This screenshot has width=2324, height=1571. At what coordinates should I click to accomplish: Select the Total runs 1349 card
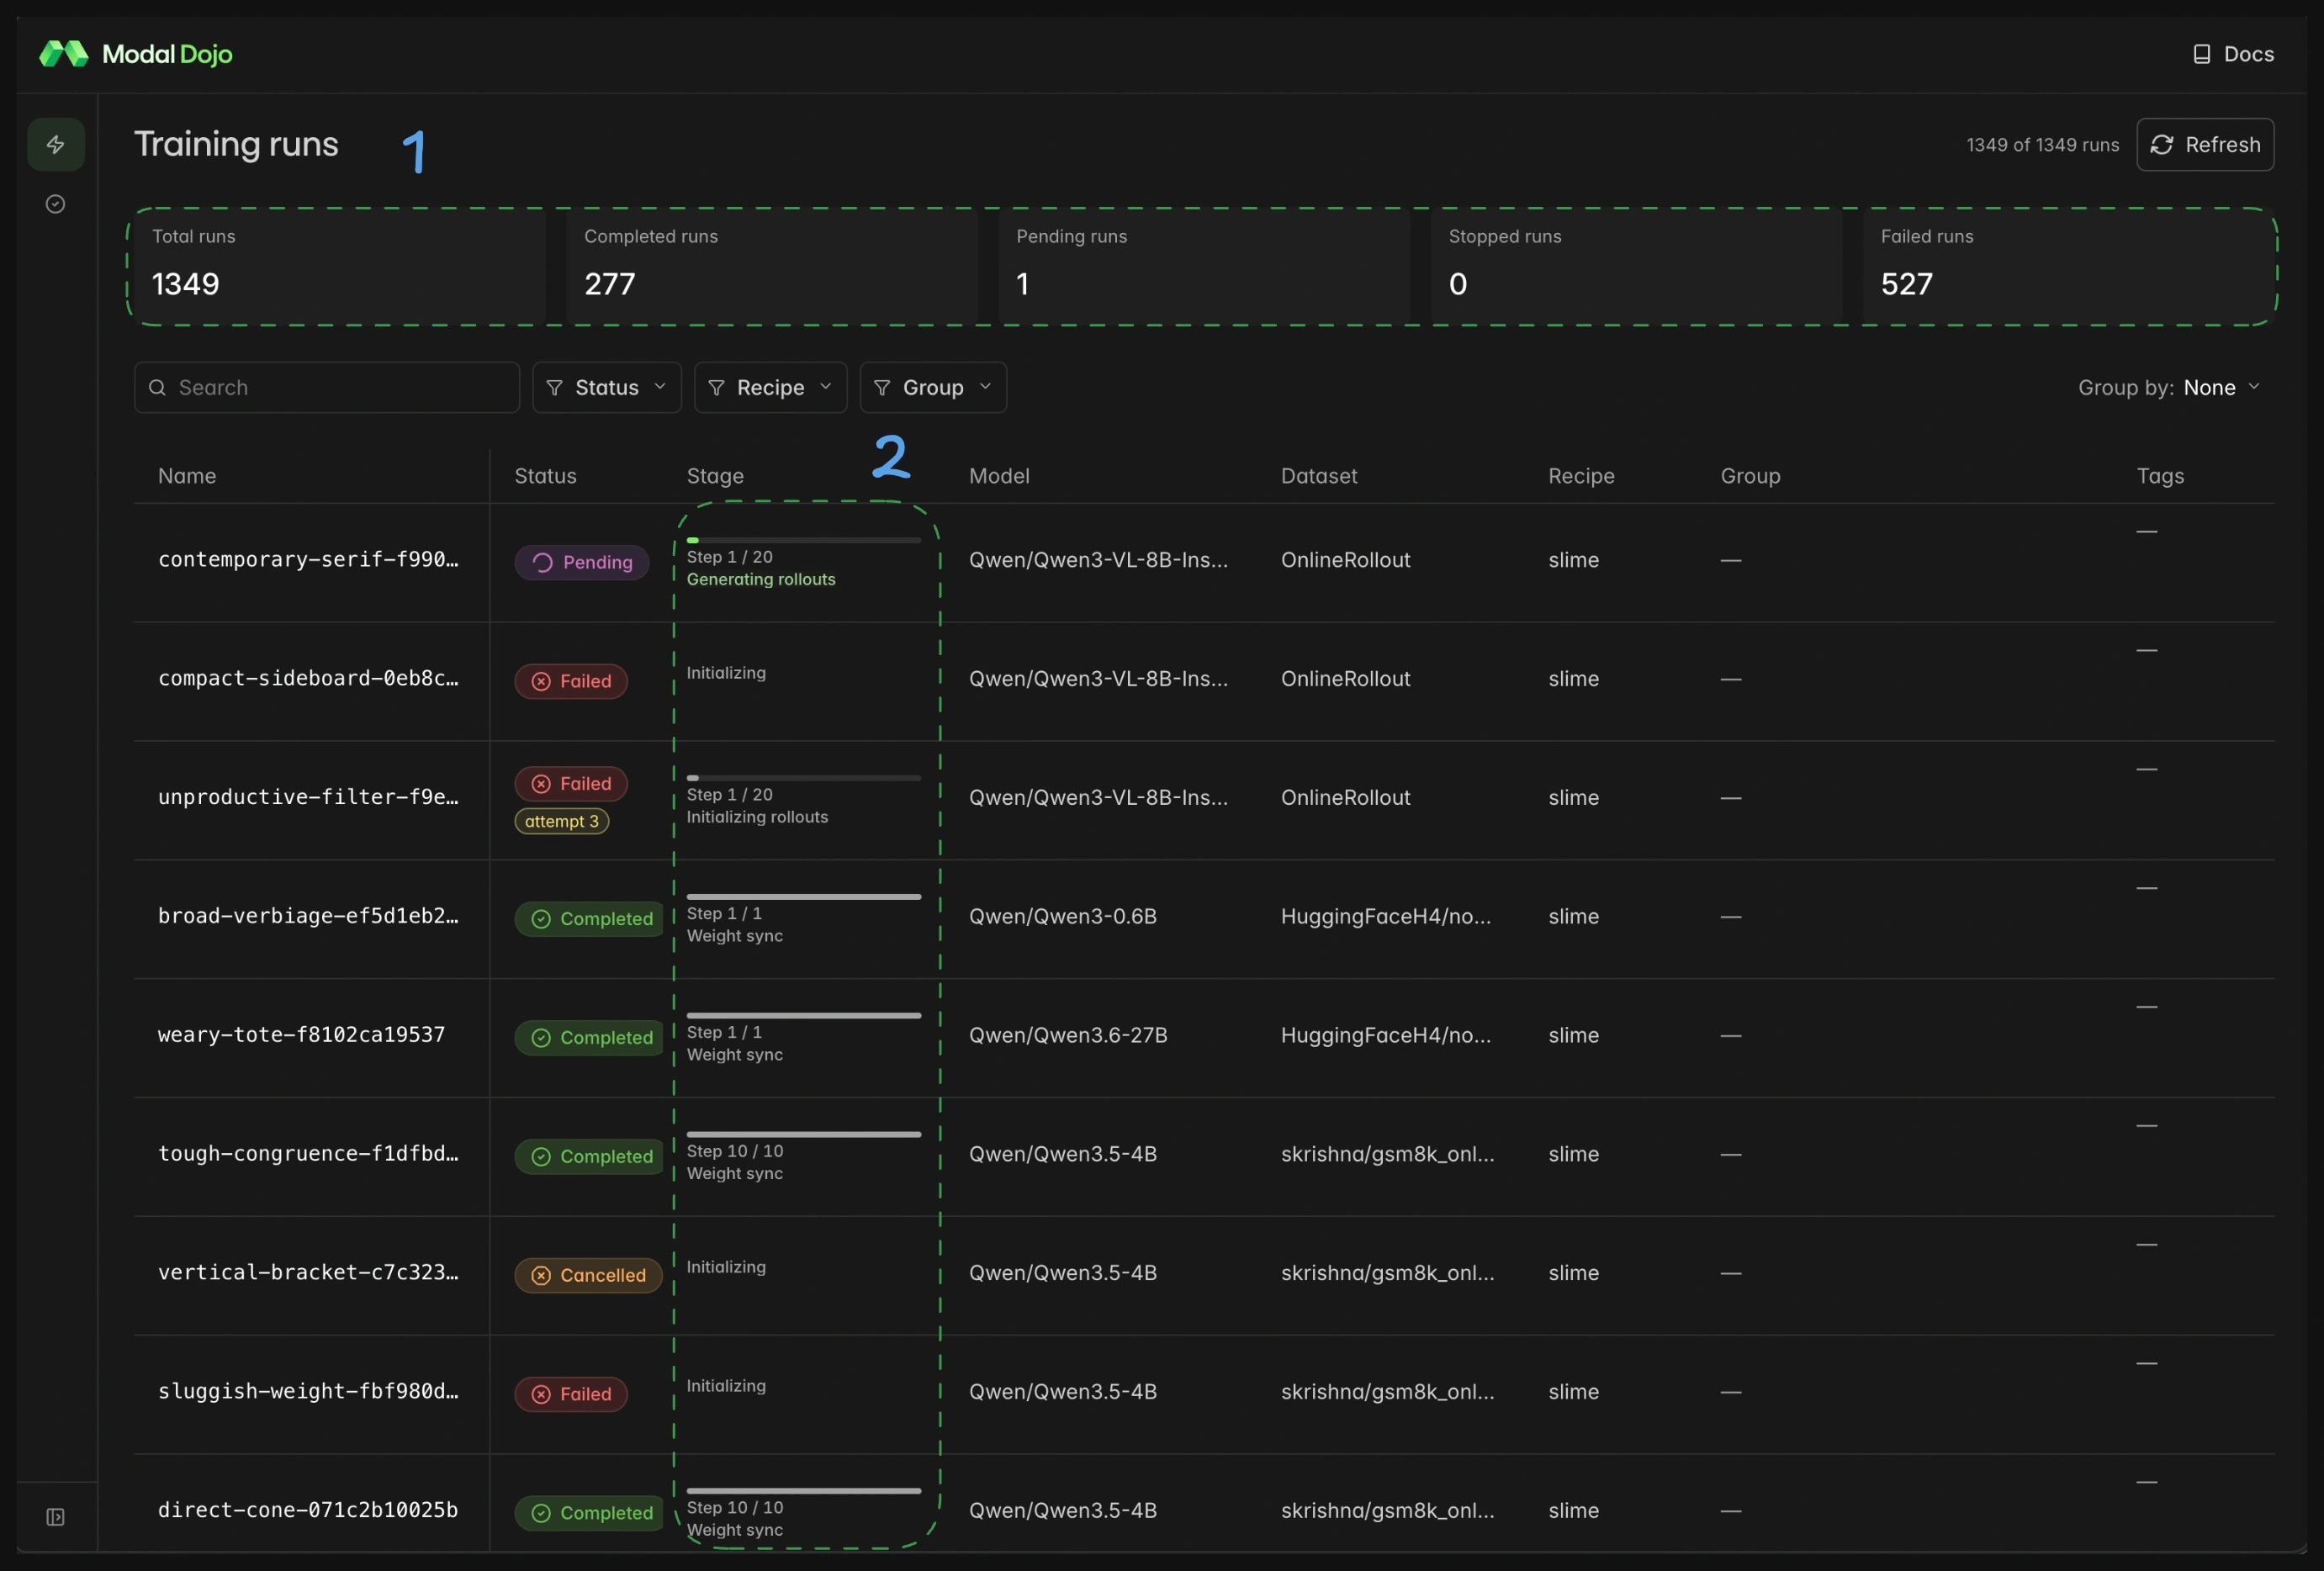tap(341, 267)
